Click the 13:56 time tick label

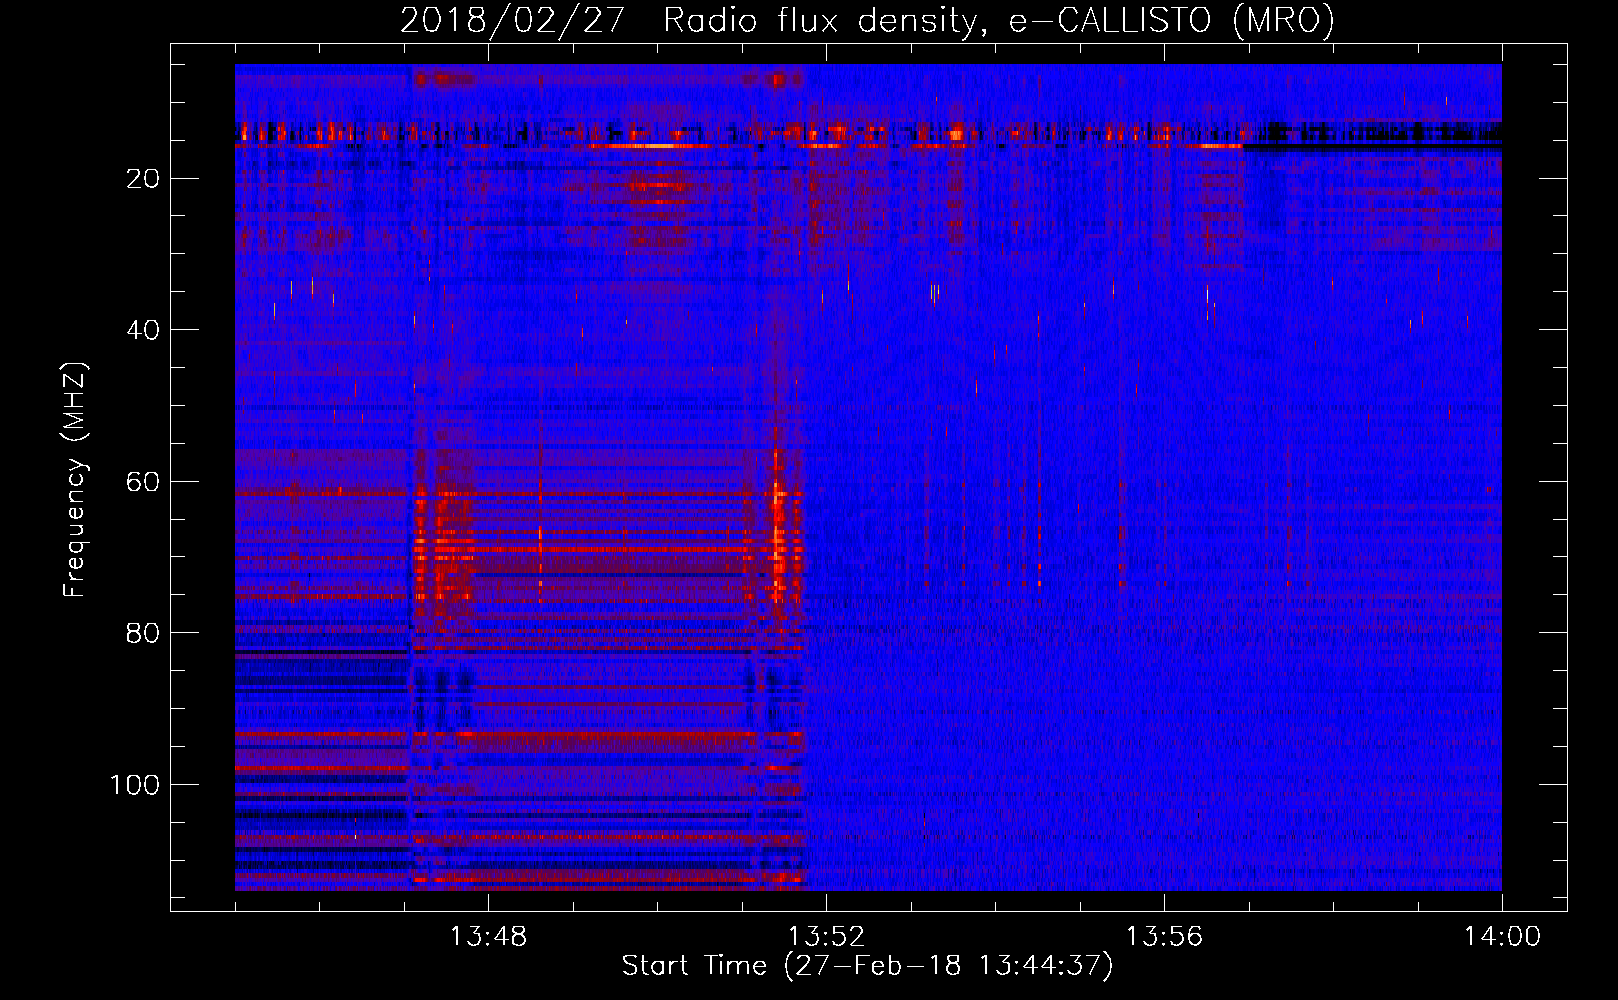click(x=1164, y=937)
